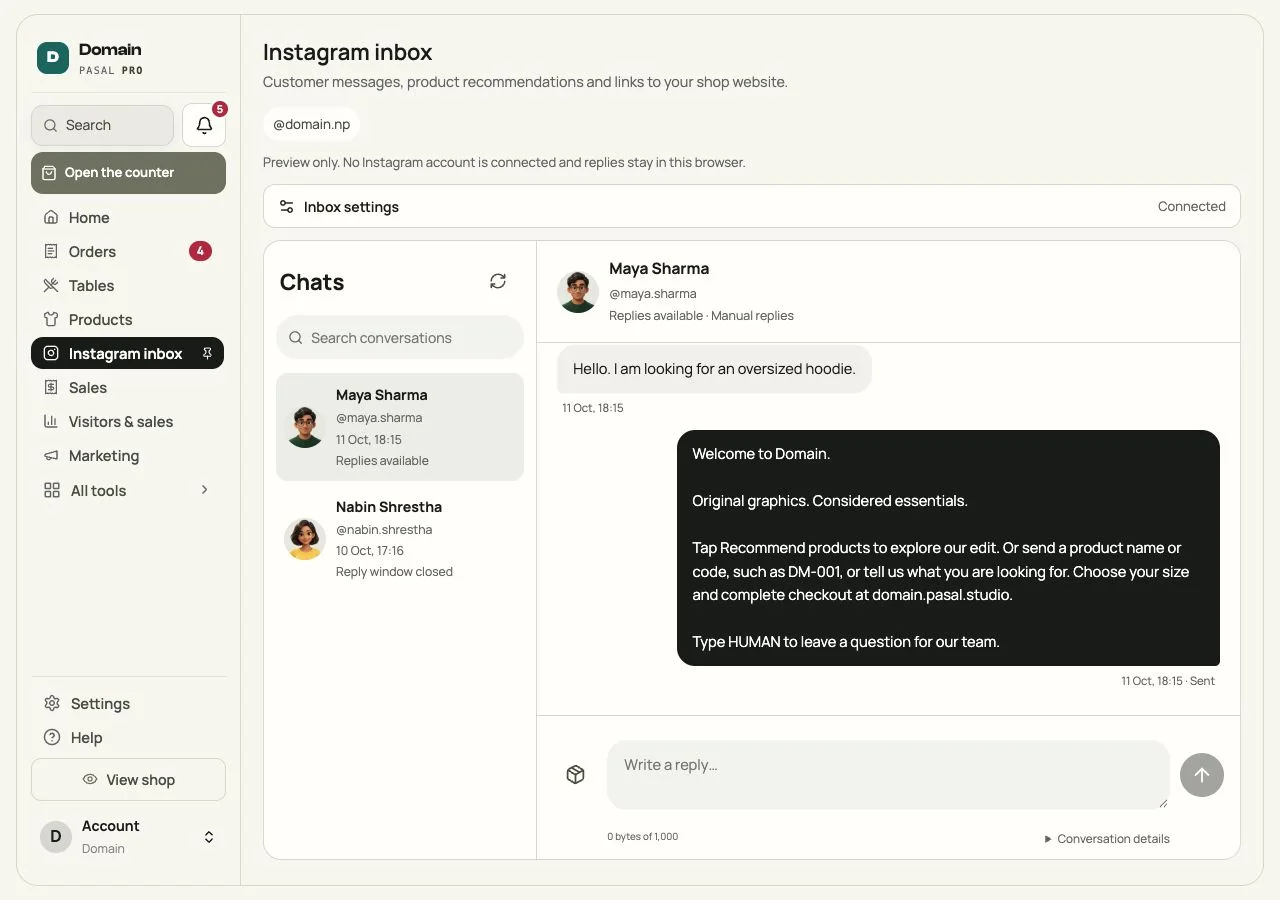This screenshot has height=900, width=1280.
Task: Open Help in sidebar
Action: 128,737
